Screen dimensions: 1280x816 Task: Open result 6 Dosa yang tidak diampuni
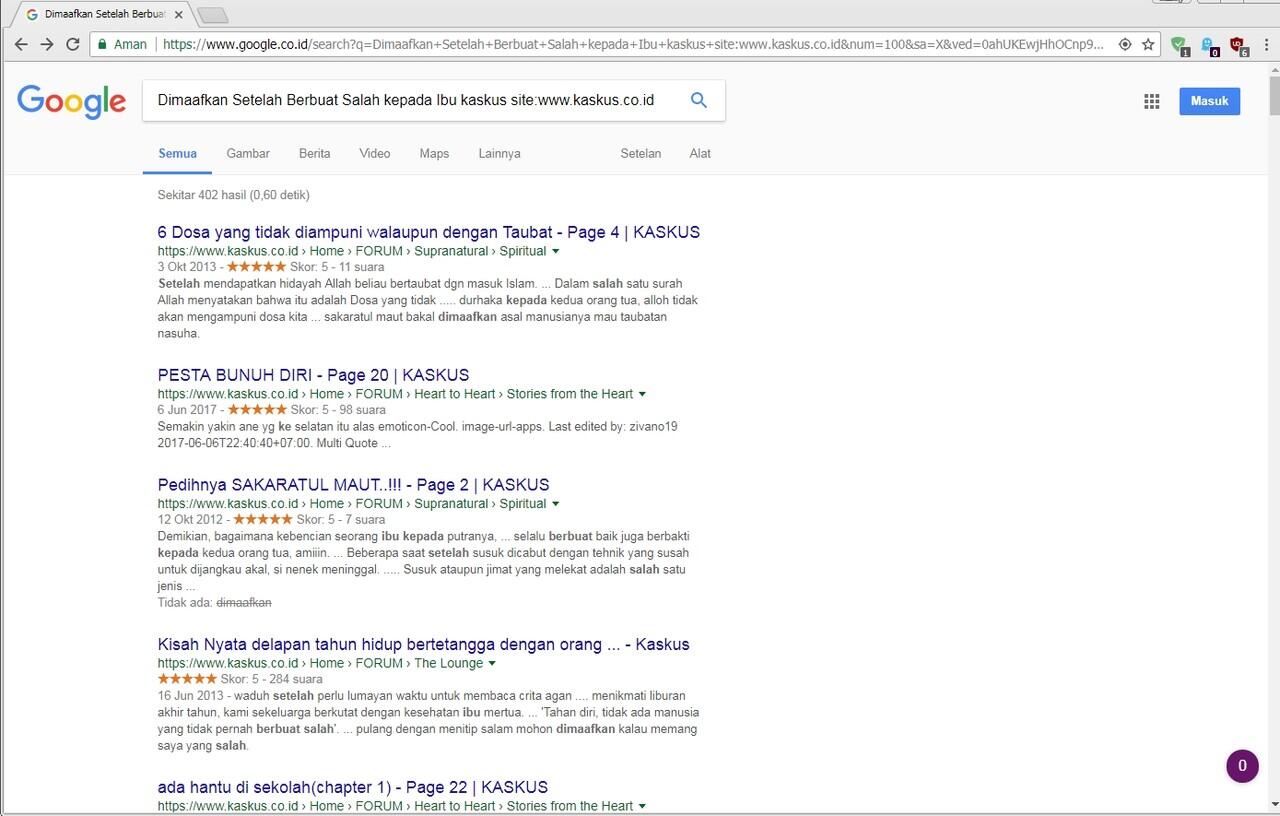point(429,232)
